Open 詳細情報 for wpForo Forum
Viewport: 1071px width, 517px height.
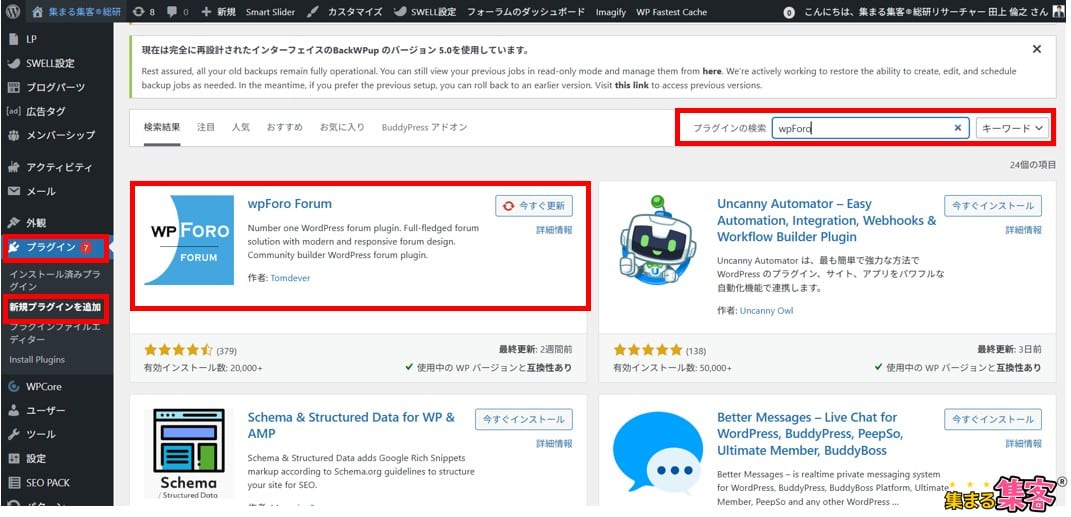pos(554,230)
